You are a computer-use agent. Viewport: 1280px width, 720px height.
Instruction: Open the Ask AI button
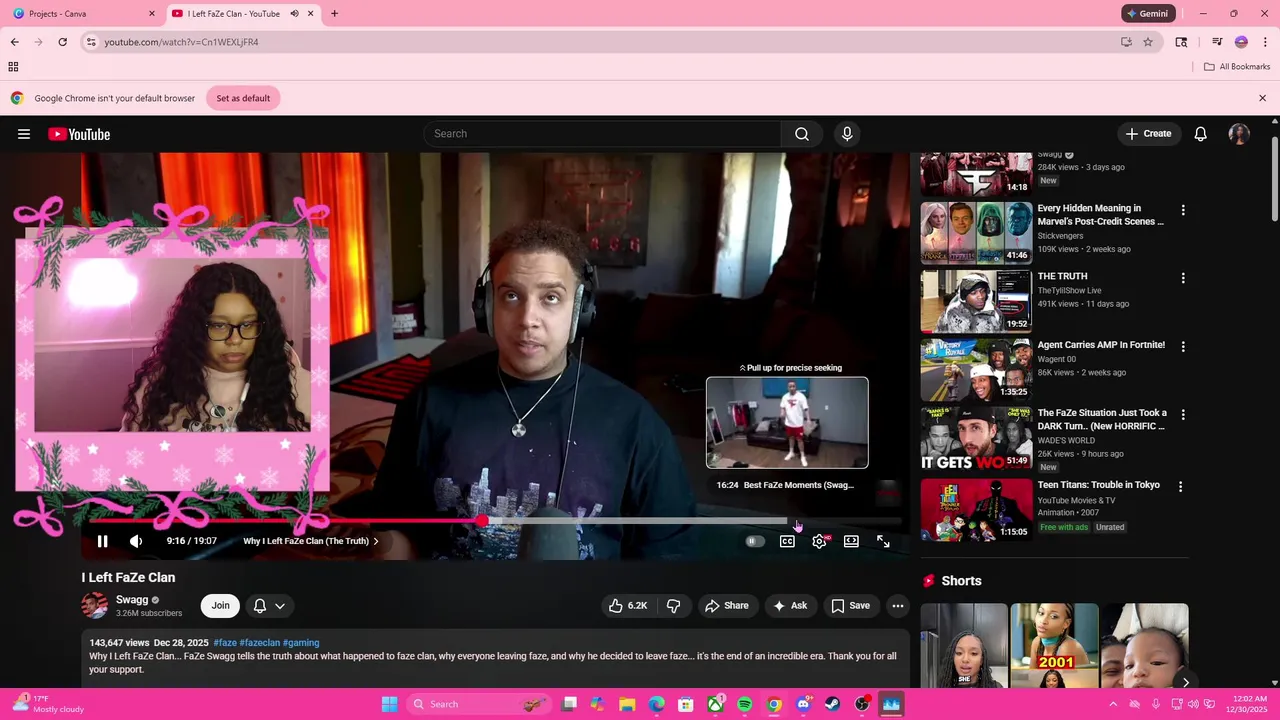[x=790, y=606]
